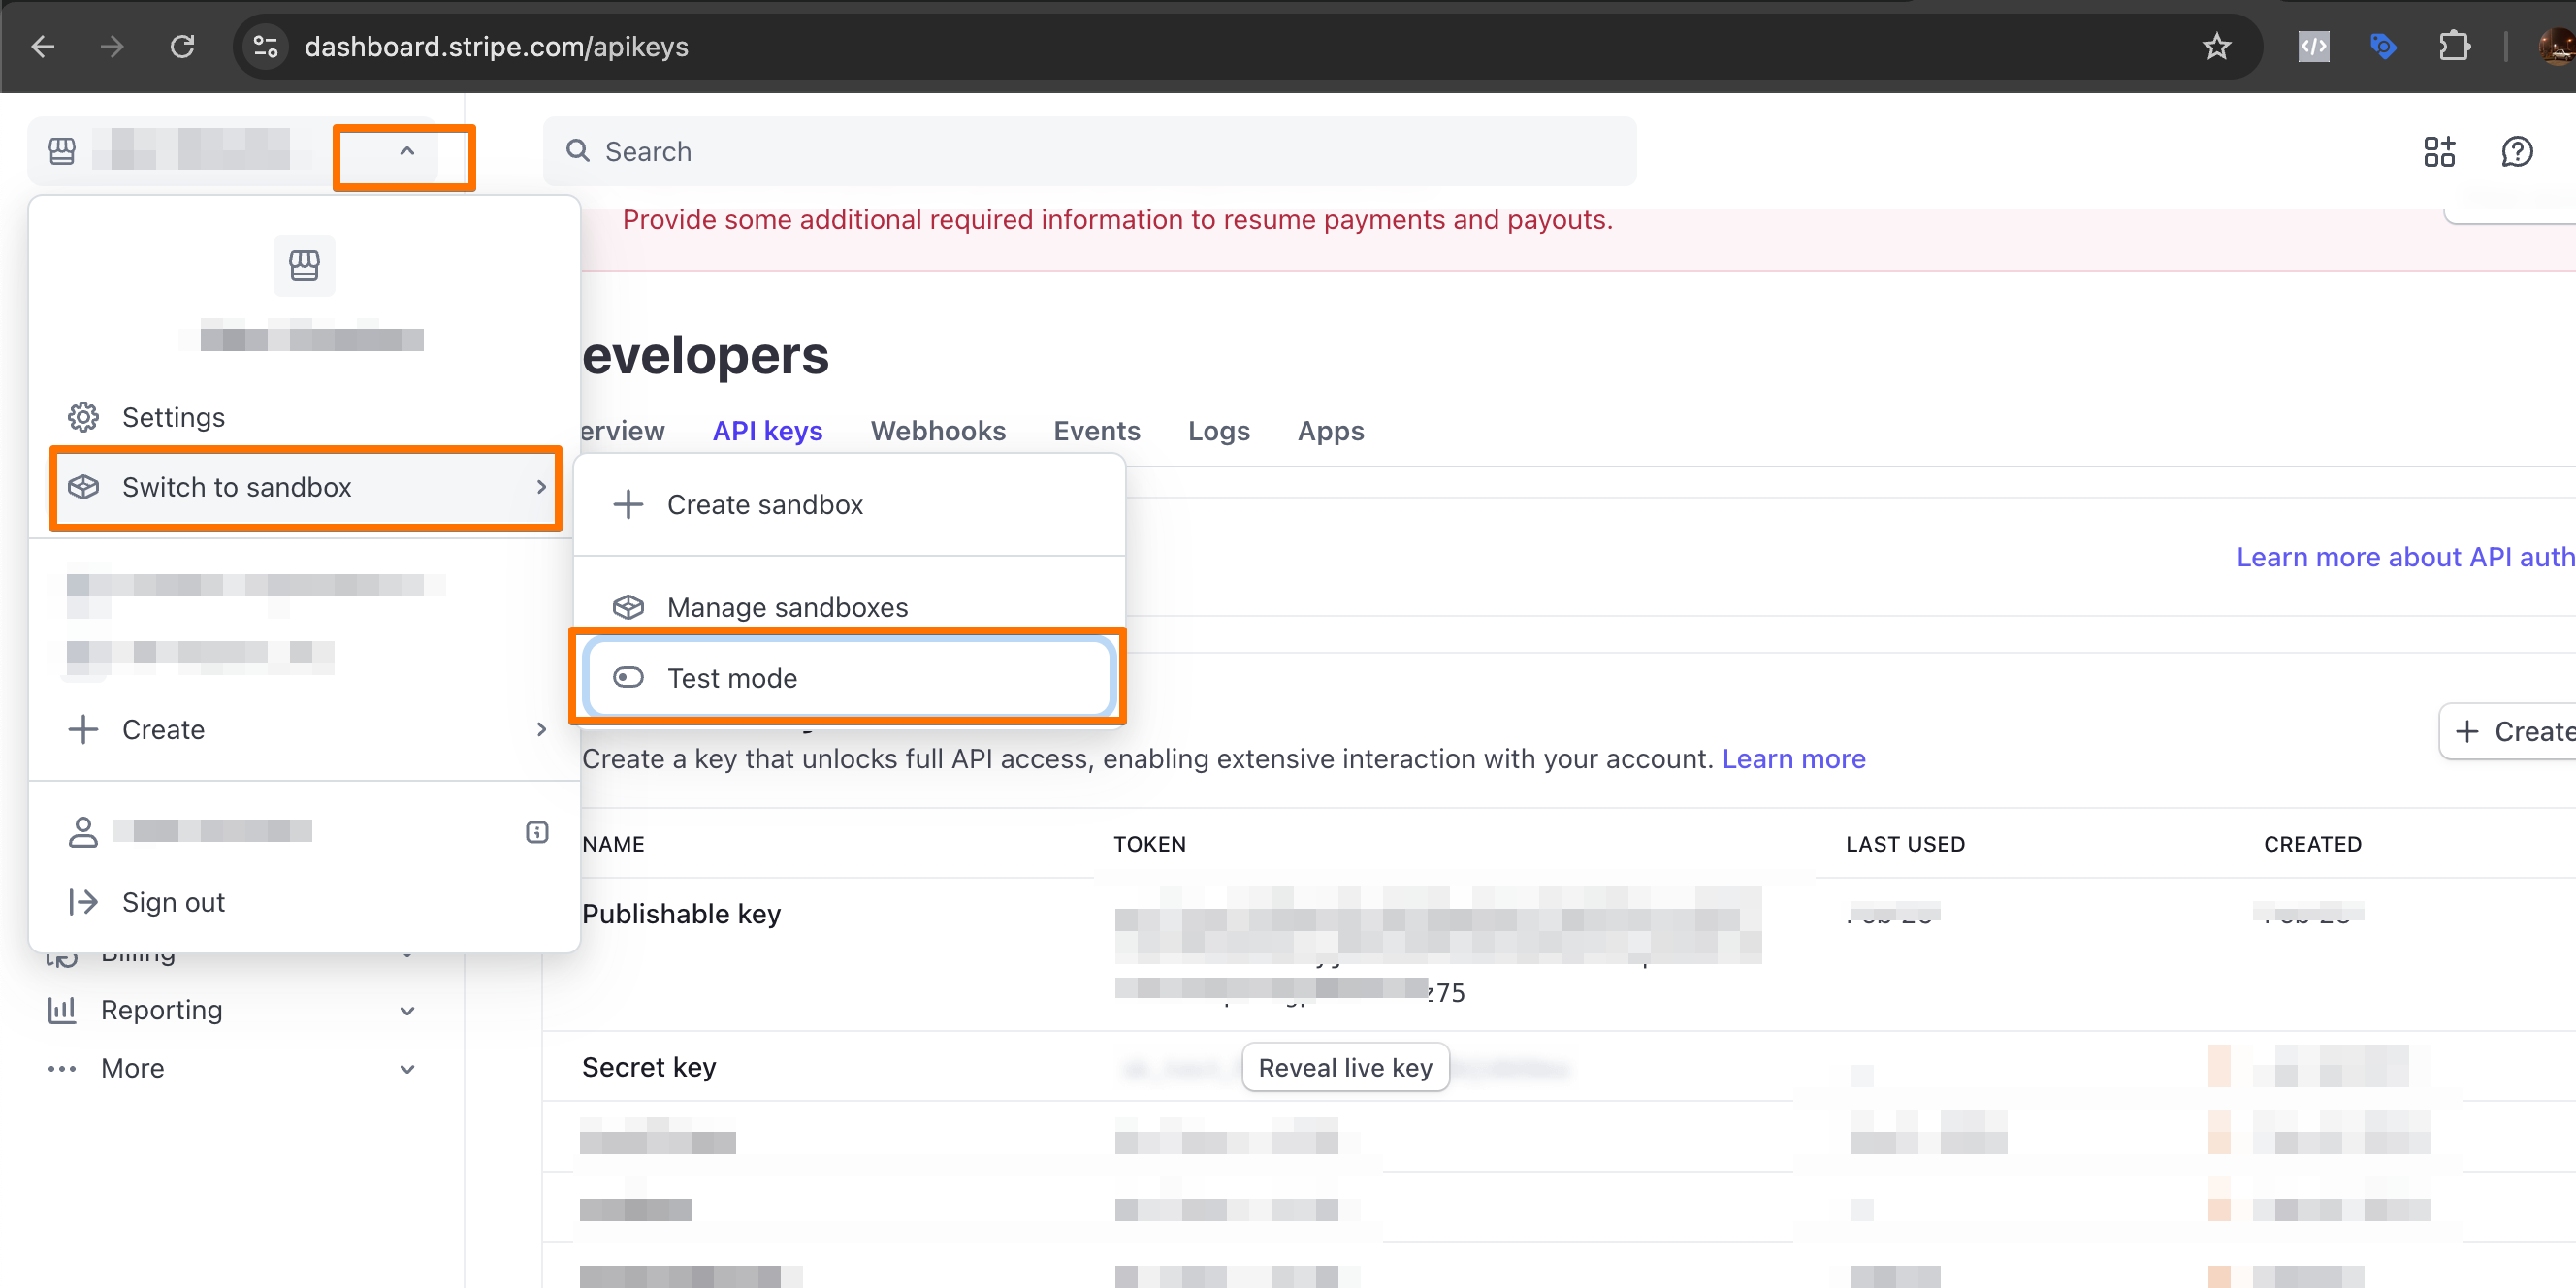Click the Create key button on the right
This screenshot has height=1288, width=2576.
click(x=2508, y=731)
